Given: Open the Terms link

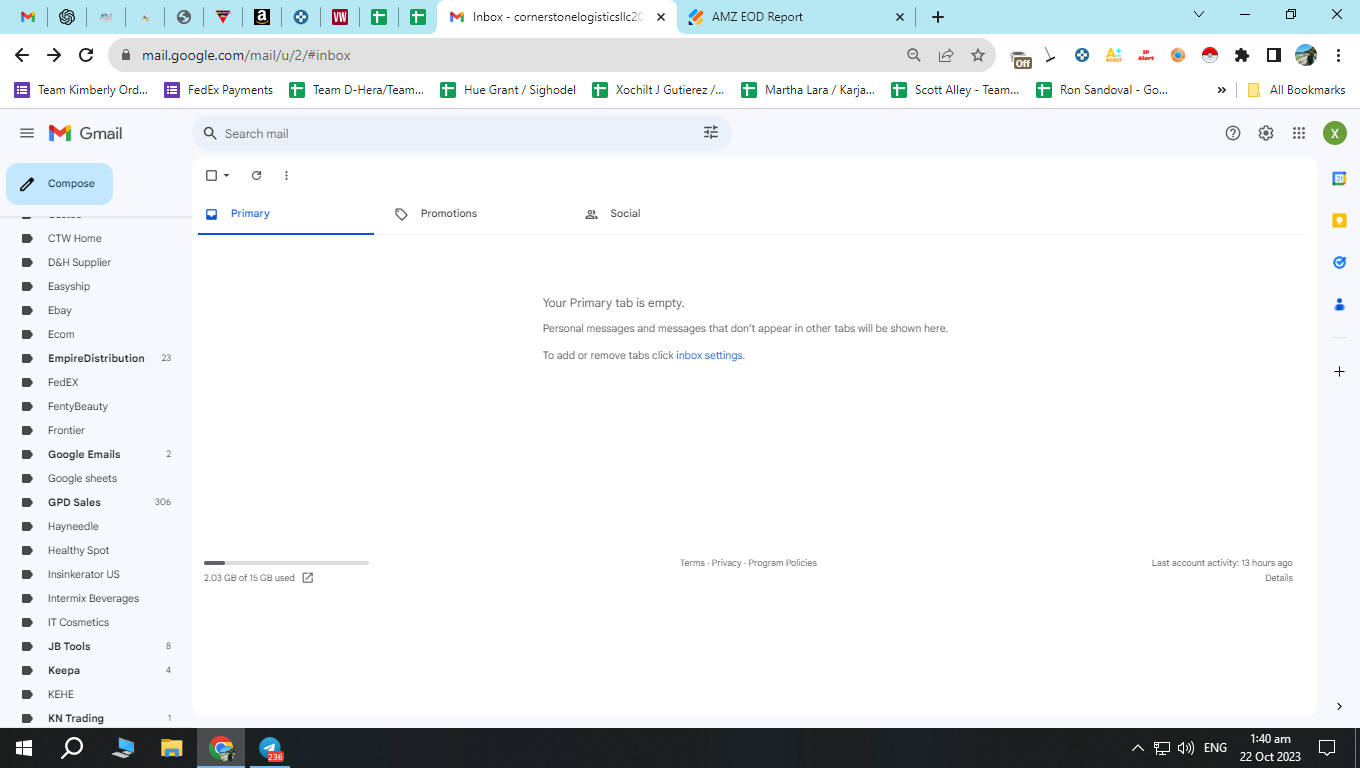Looking at the screenshot, I should coord(692,563).
